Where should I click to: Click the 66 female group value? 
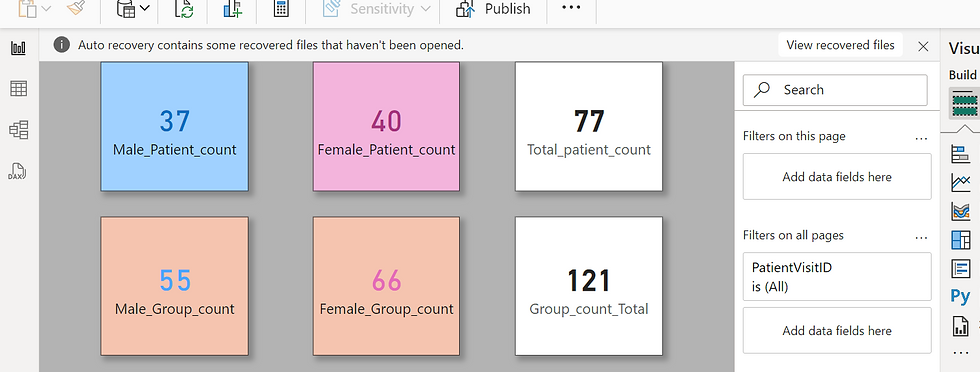[x=386, y=281]
